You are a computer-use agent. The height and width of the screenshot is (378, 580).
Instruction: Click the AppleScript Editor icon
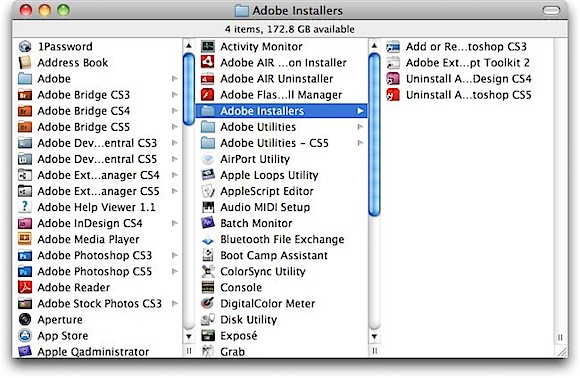tap(208, 191)
